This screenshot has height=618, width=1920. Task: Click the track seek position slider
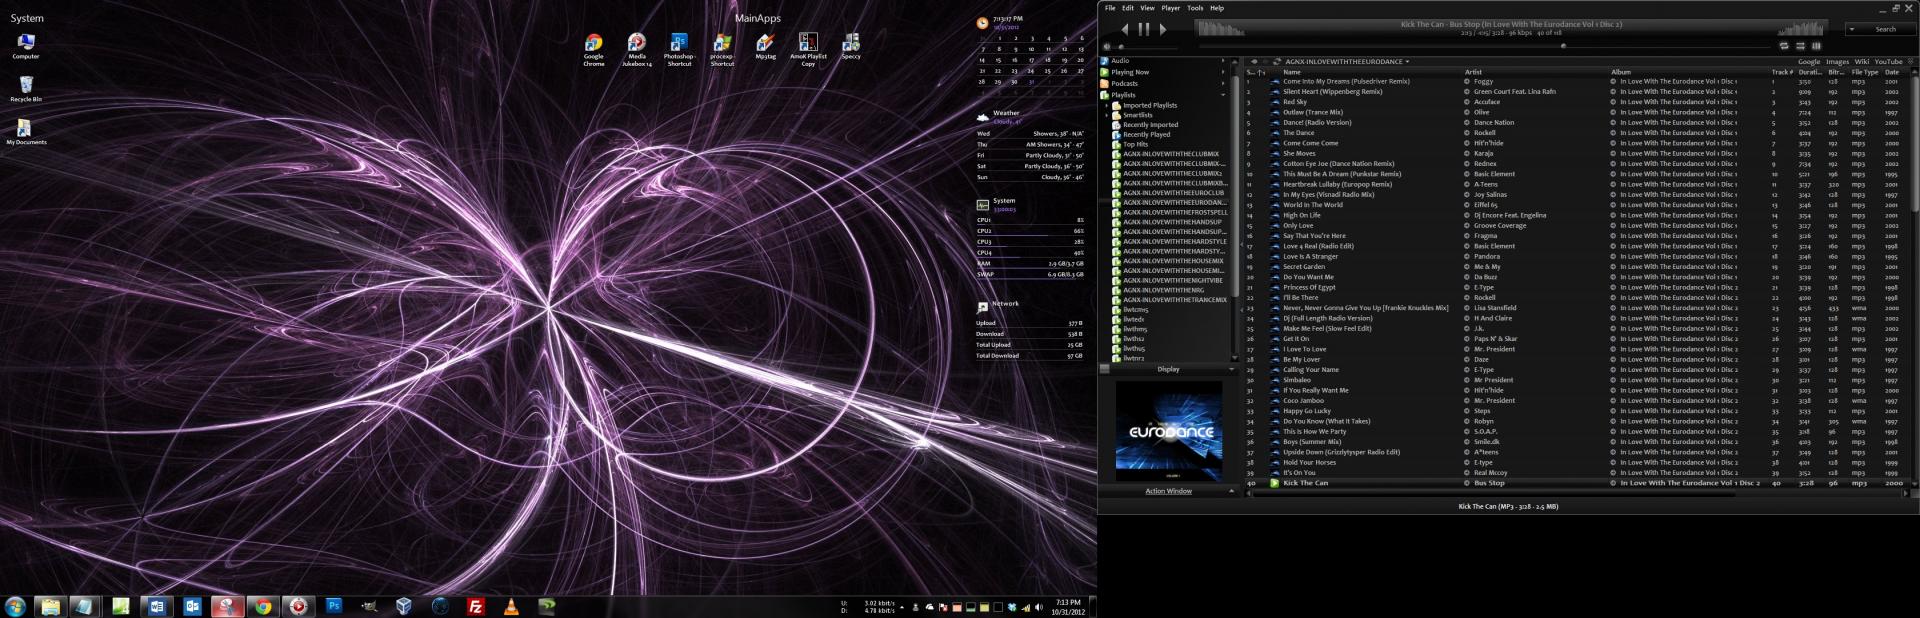[1563, 46]
